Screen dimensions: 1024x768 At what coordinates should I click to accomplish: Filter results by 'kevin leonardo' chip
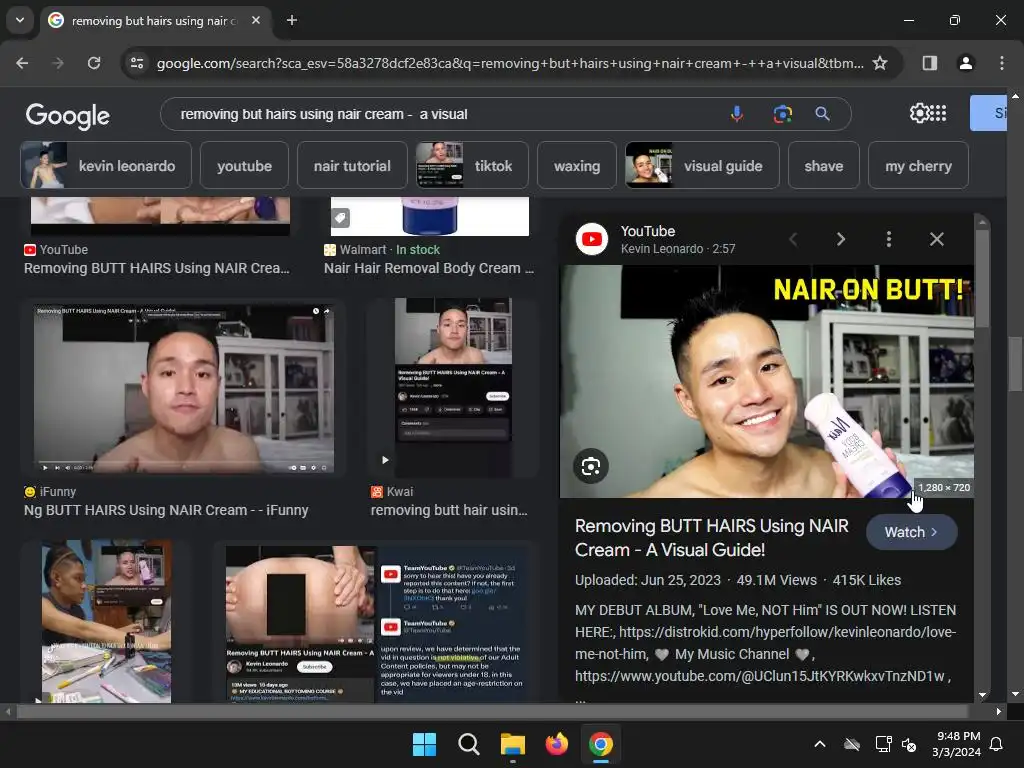point(106,166)
